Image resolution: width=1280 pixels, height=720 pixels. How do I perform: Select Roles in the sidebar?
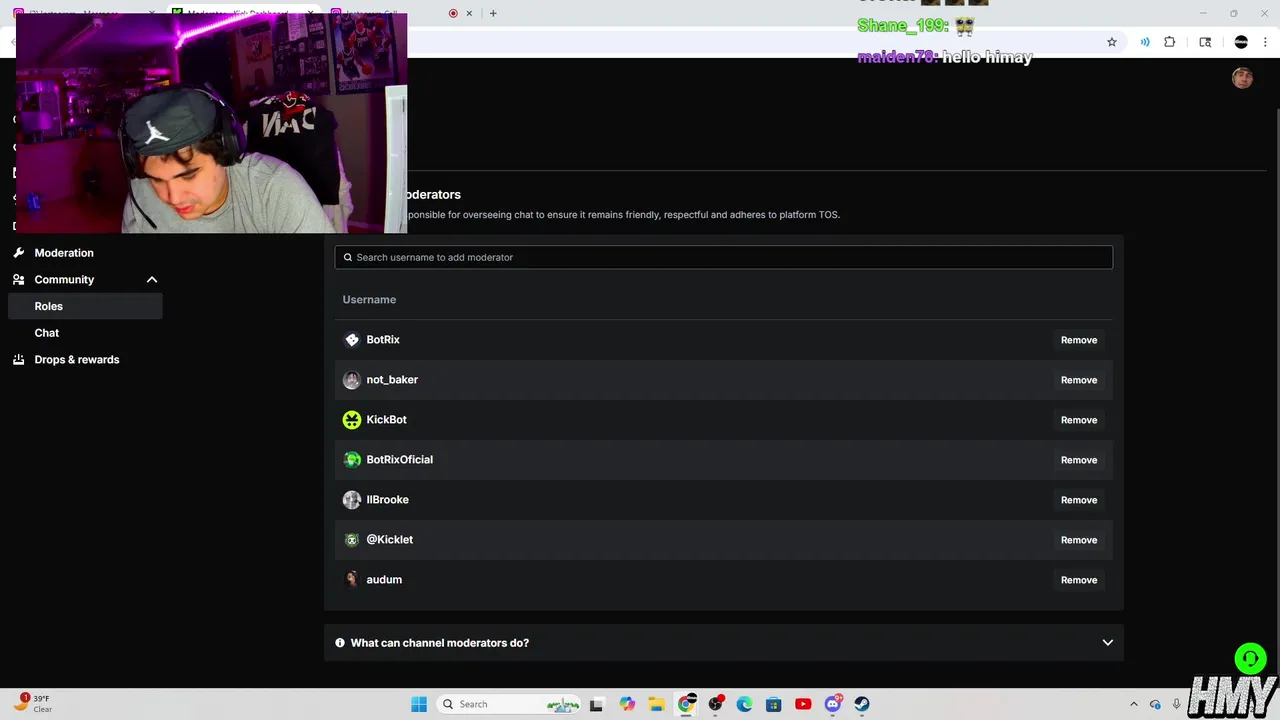point(85,306)
